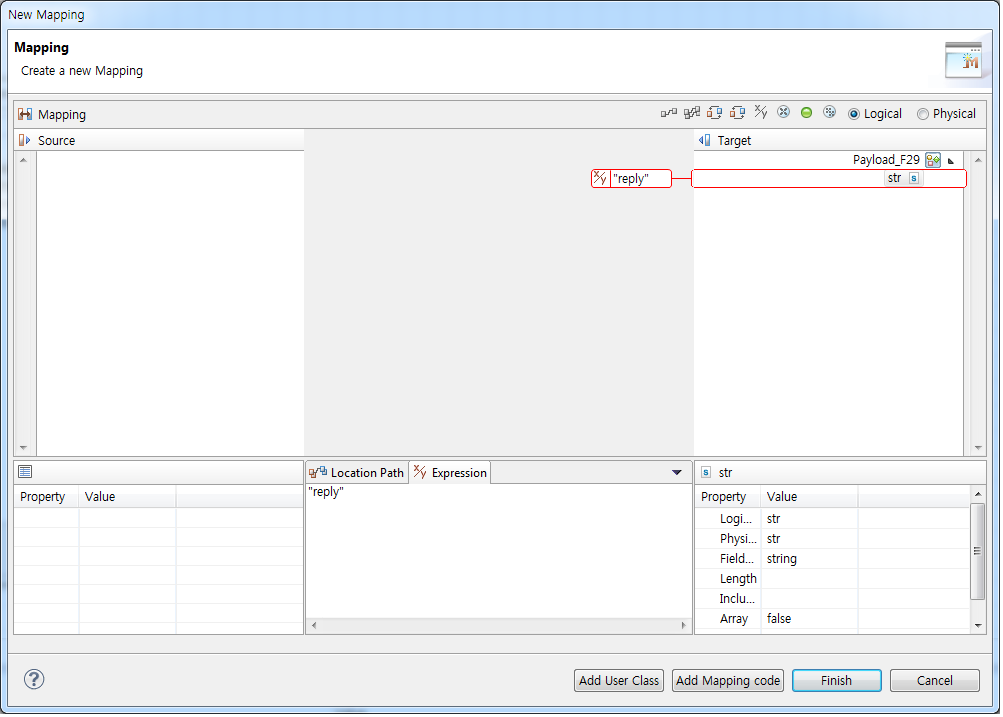Screen dimensions: 1003x717
Task: Switch to the Location Path tab
Action: click(x=358, y=471)
